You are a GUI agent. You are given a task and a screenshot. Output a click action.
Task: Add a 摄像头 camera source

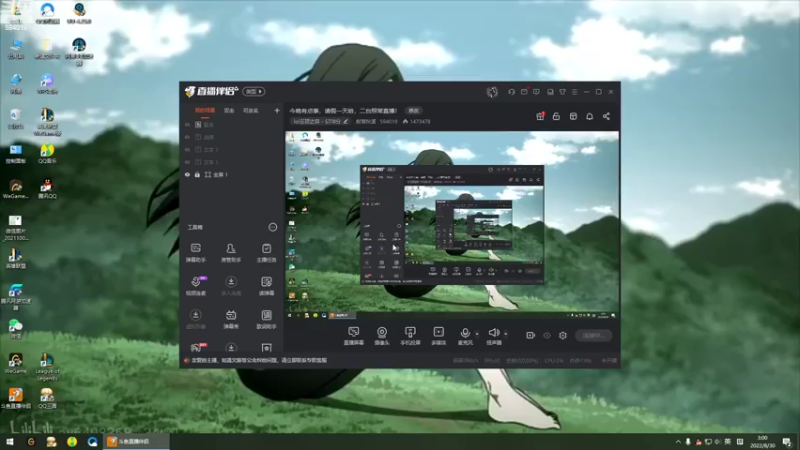click(x=382, y=336)
